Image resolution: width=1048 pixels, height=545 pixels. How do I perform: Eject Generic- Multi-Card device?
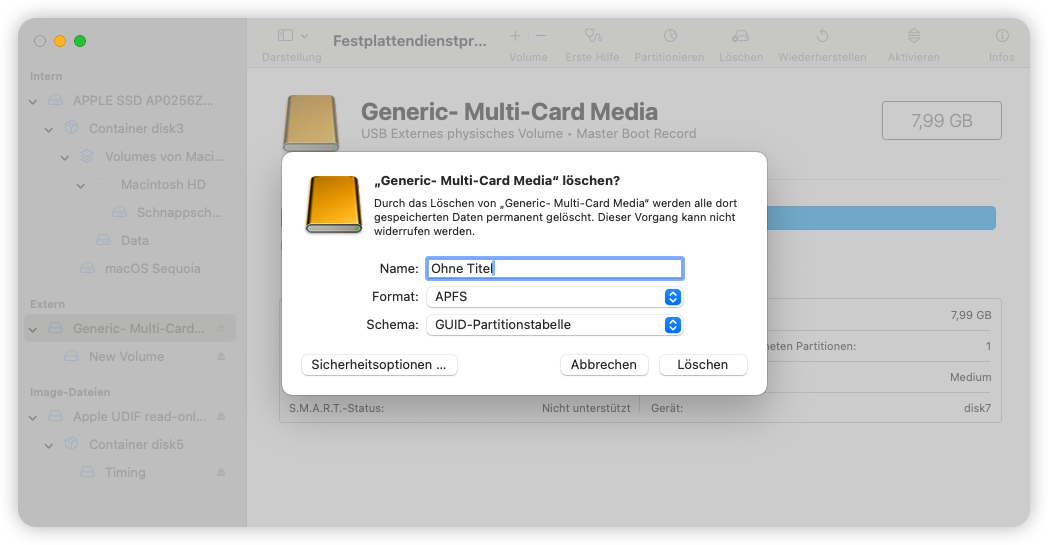coord(221,328)
